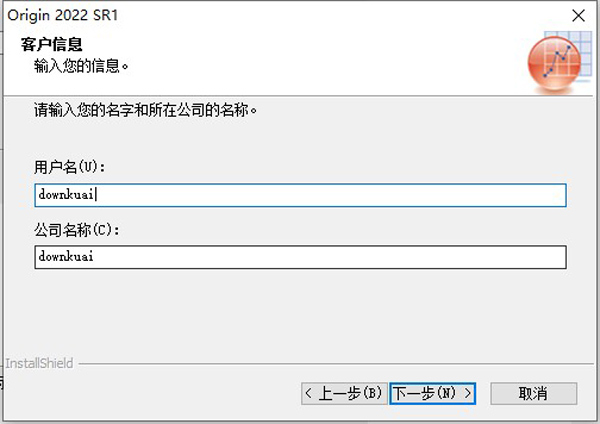Click the InstallShield label
This screenshot has width=600, height=424.
pyautogui.click(x=39, y=363)
